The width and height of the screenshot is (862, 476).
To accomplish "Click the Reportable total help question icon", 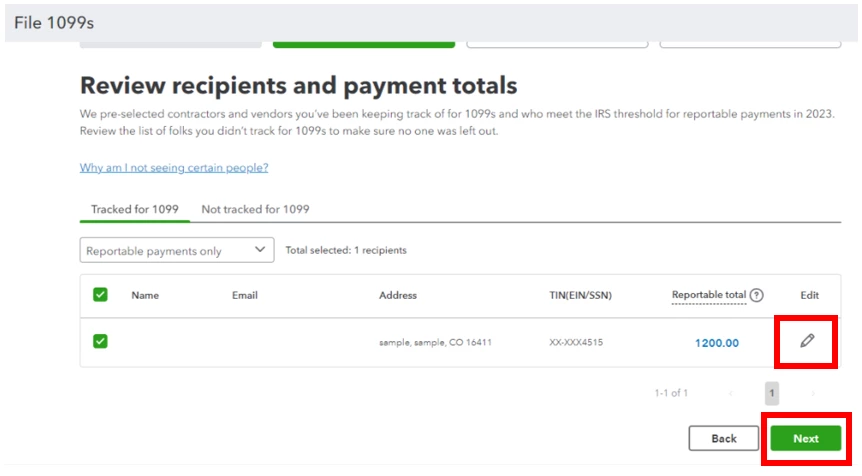I will [x=756, y=295].
